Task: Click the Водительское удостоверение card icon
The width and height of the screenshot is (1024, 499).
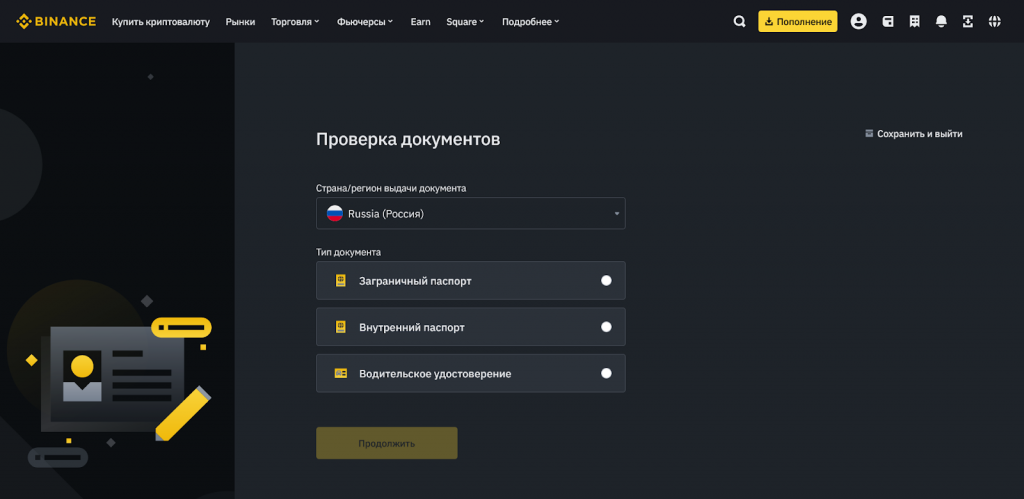Action: click(x=340, y=374)
